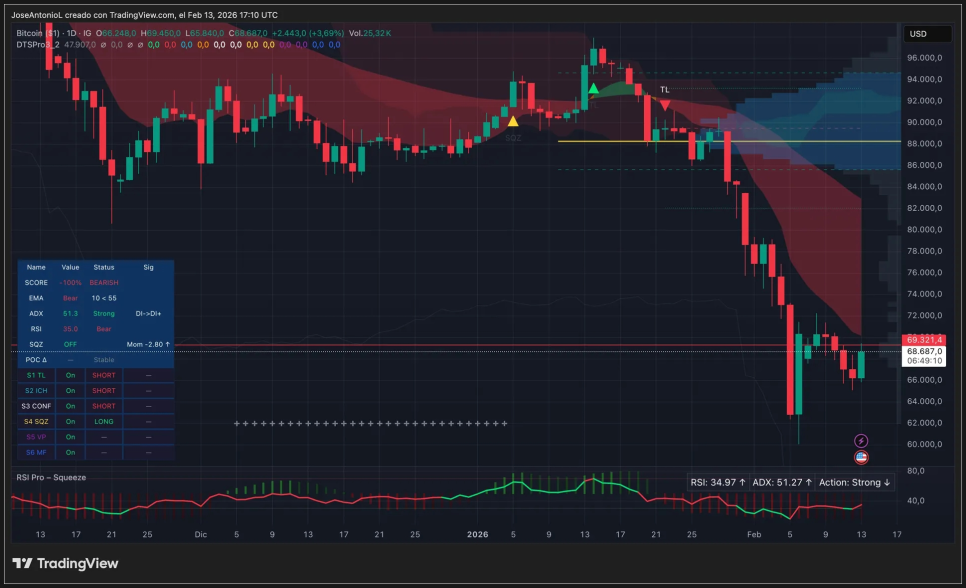Click the green up-triangle signal near January 13
The image size is (966, 588).
[x=593, y=88]
